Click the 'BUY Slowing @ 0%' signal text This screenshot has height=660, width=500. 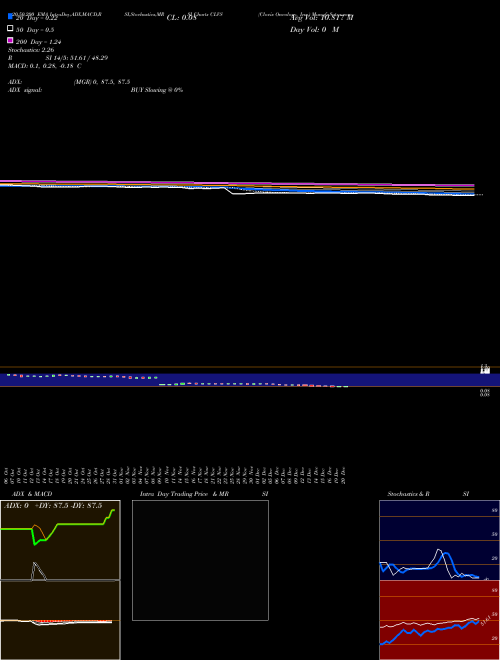click(x=157, y=90)
